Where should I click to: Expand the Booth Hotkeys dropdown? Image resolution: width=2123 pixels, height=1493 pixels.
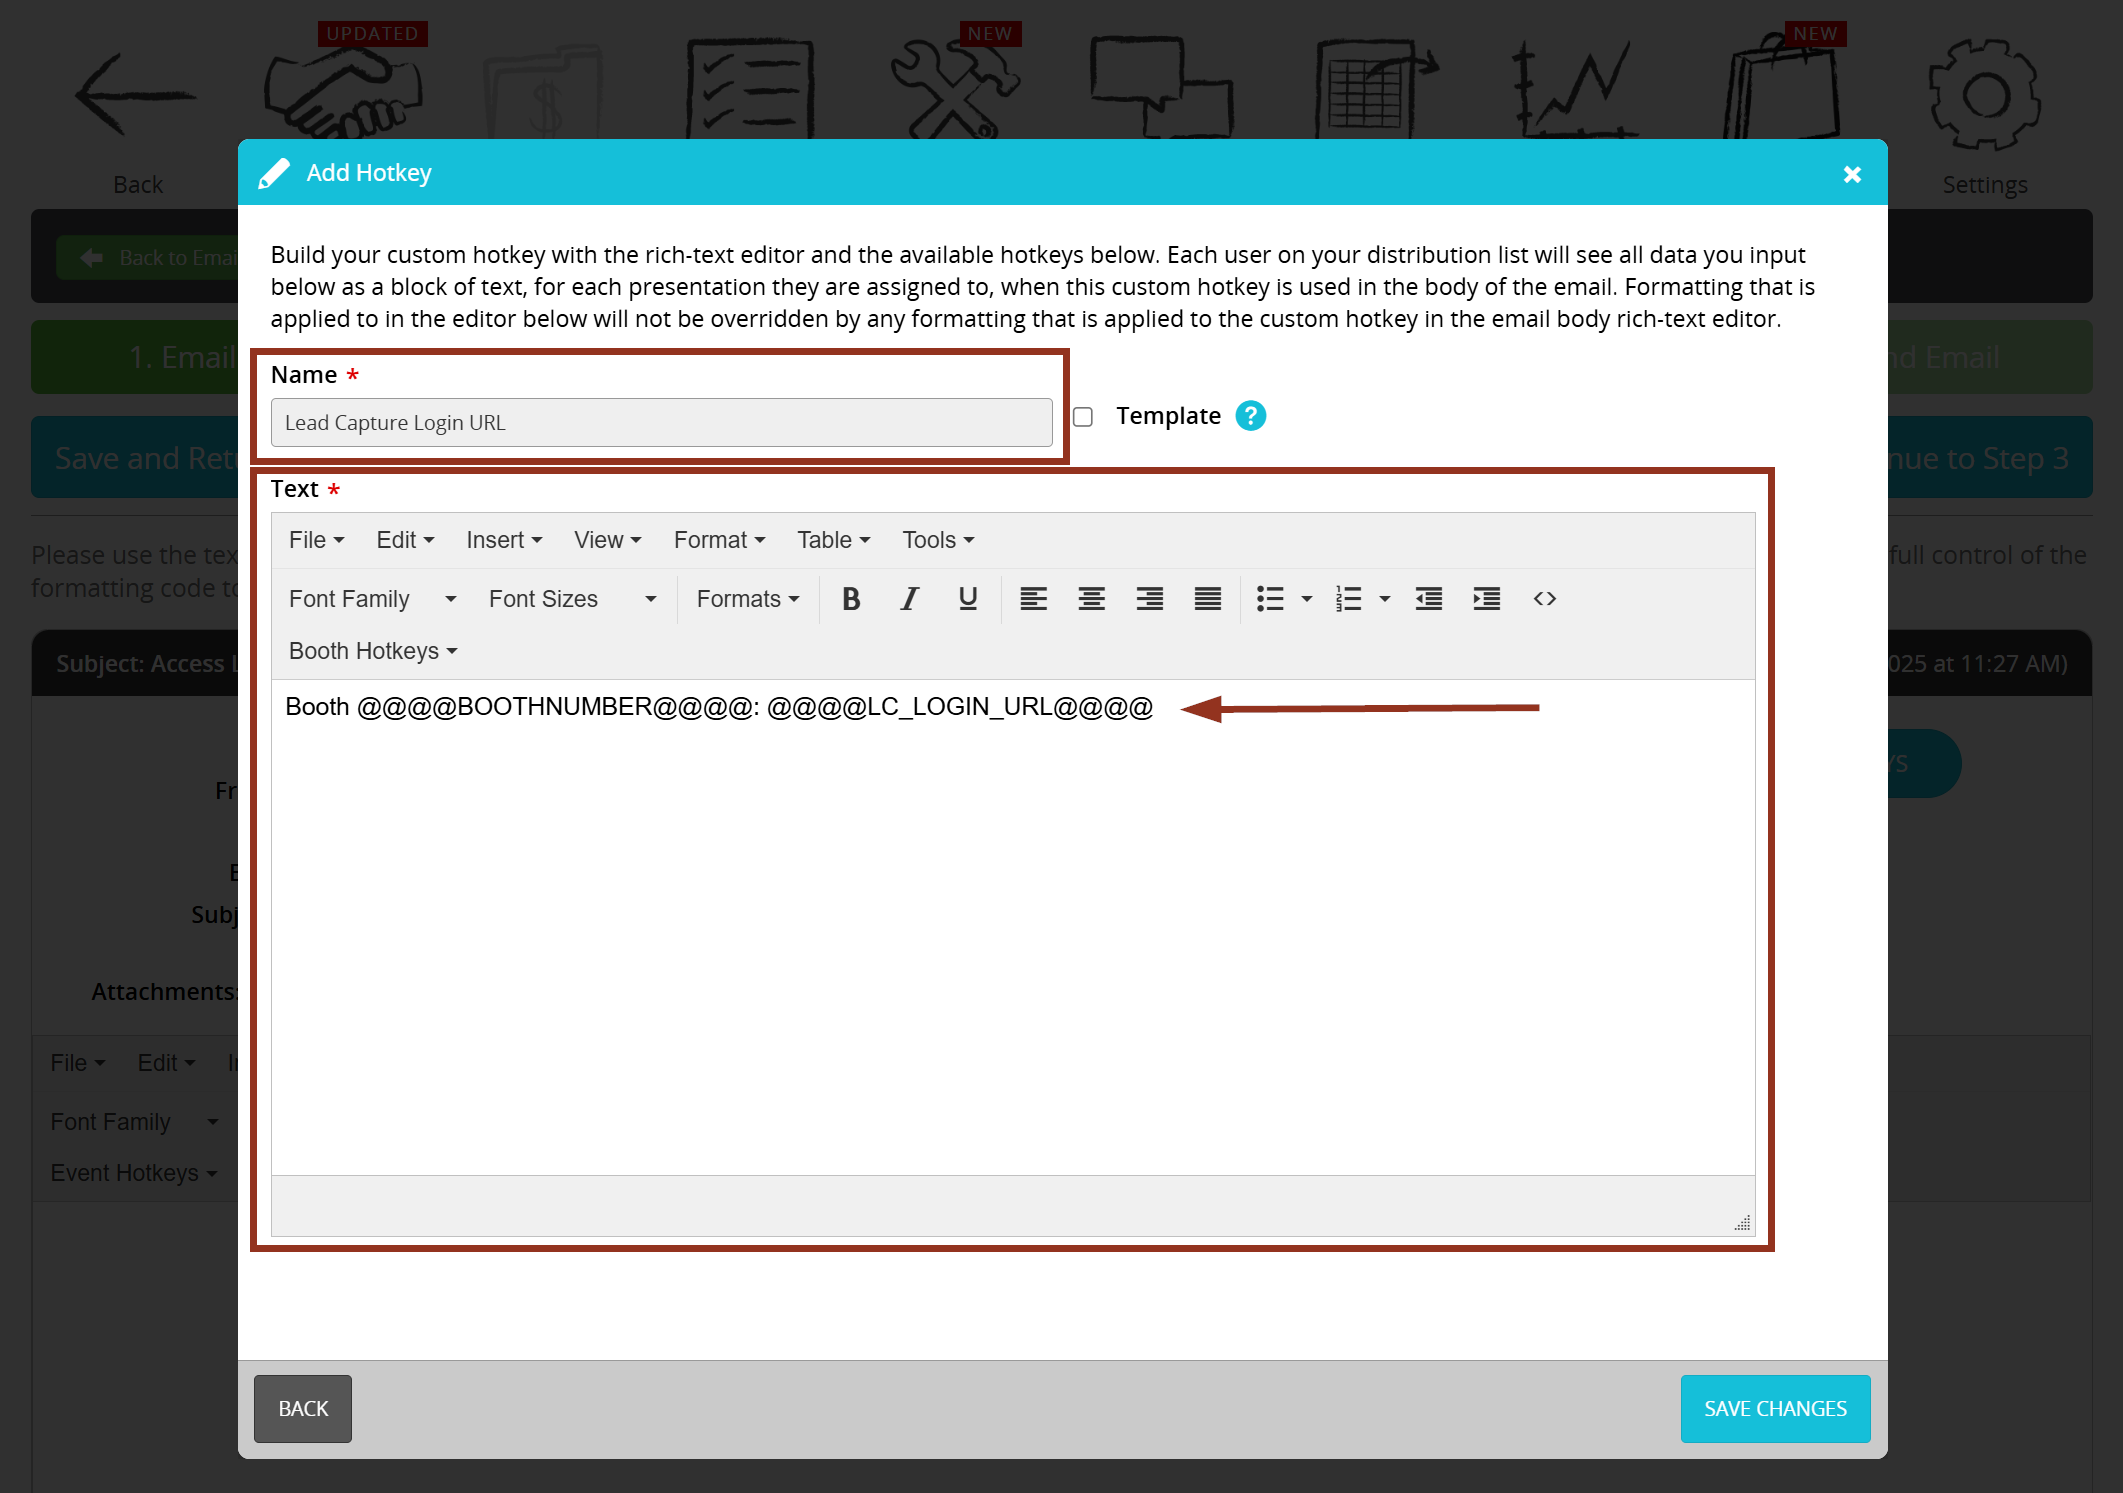[371, 650]
